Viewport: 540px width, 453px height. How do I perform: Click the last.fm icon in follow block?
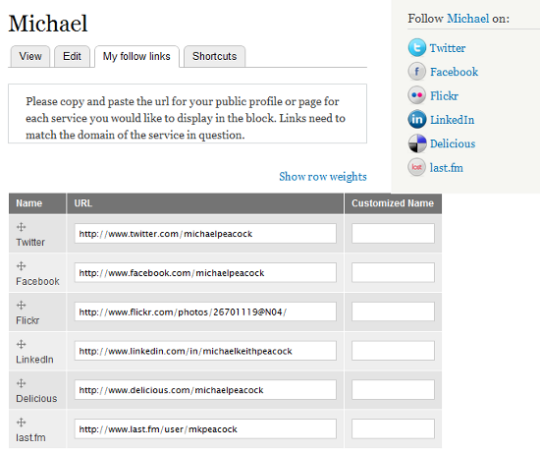pos(417,167)
